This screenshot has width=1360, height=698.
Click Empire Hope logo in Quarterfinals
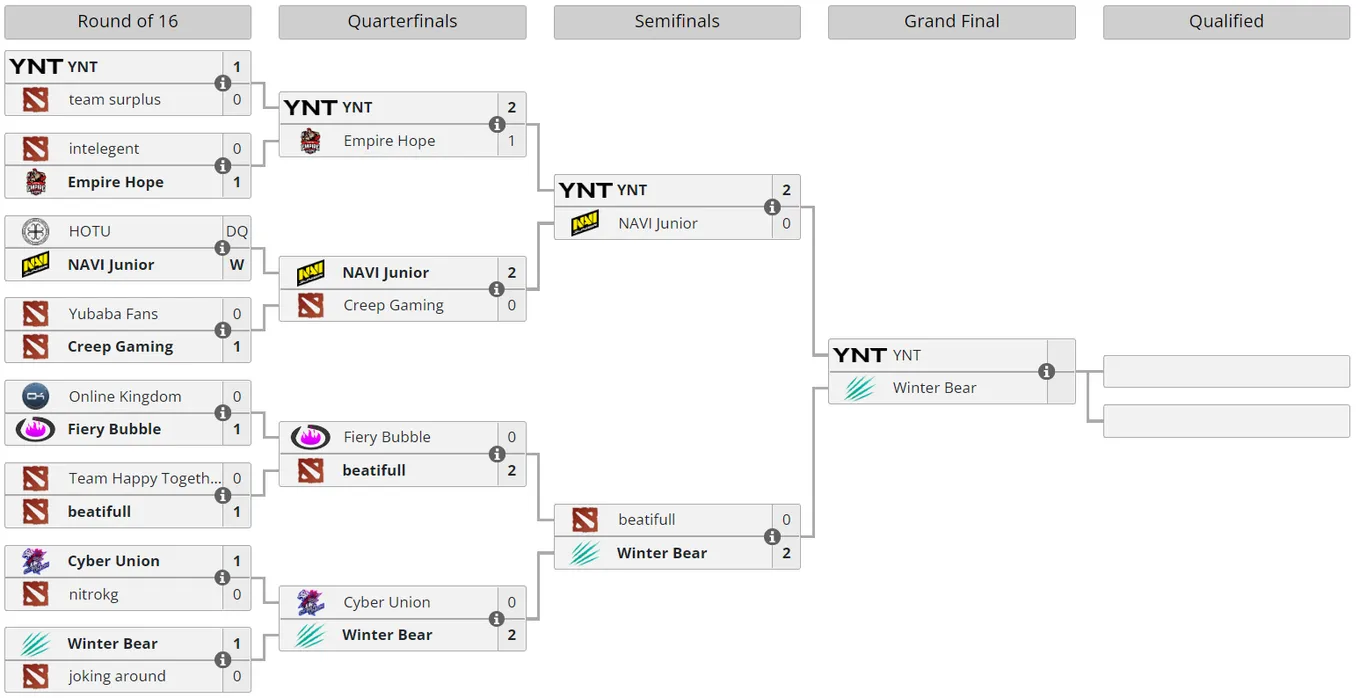click(x=310, y=141)
